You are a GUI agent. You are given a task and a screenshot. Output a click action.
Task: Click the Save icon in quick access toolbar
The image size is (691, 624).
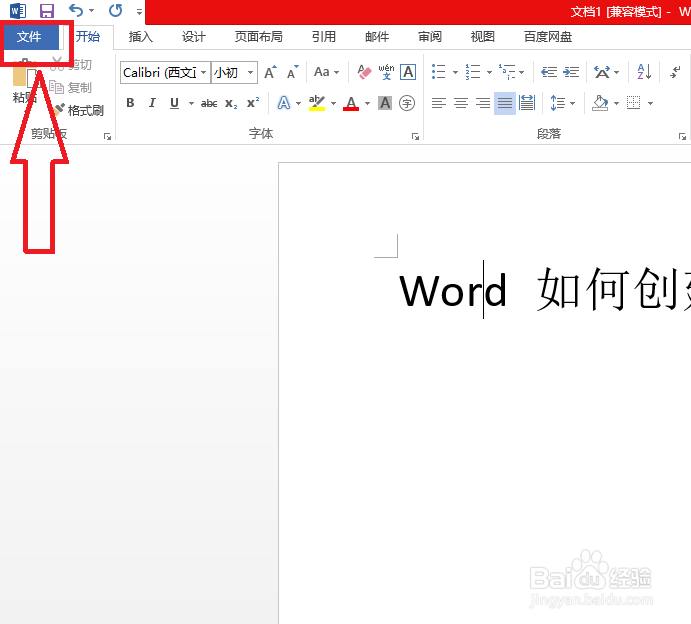(x=47, y=10)
